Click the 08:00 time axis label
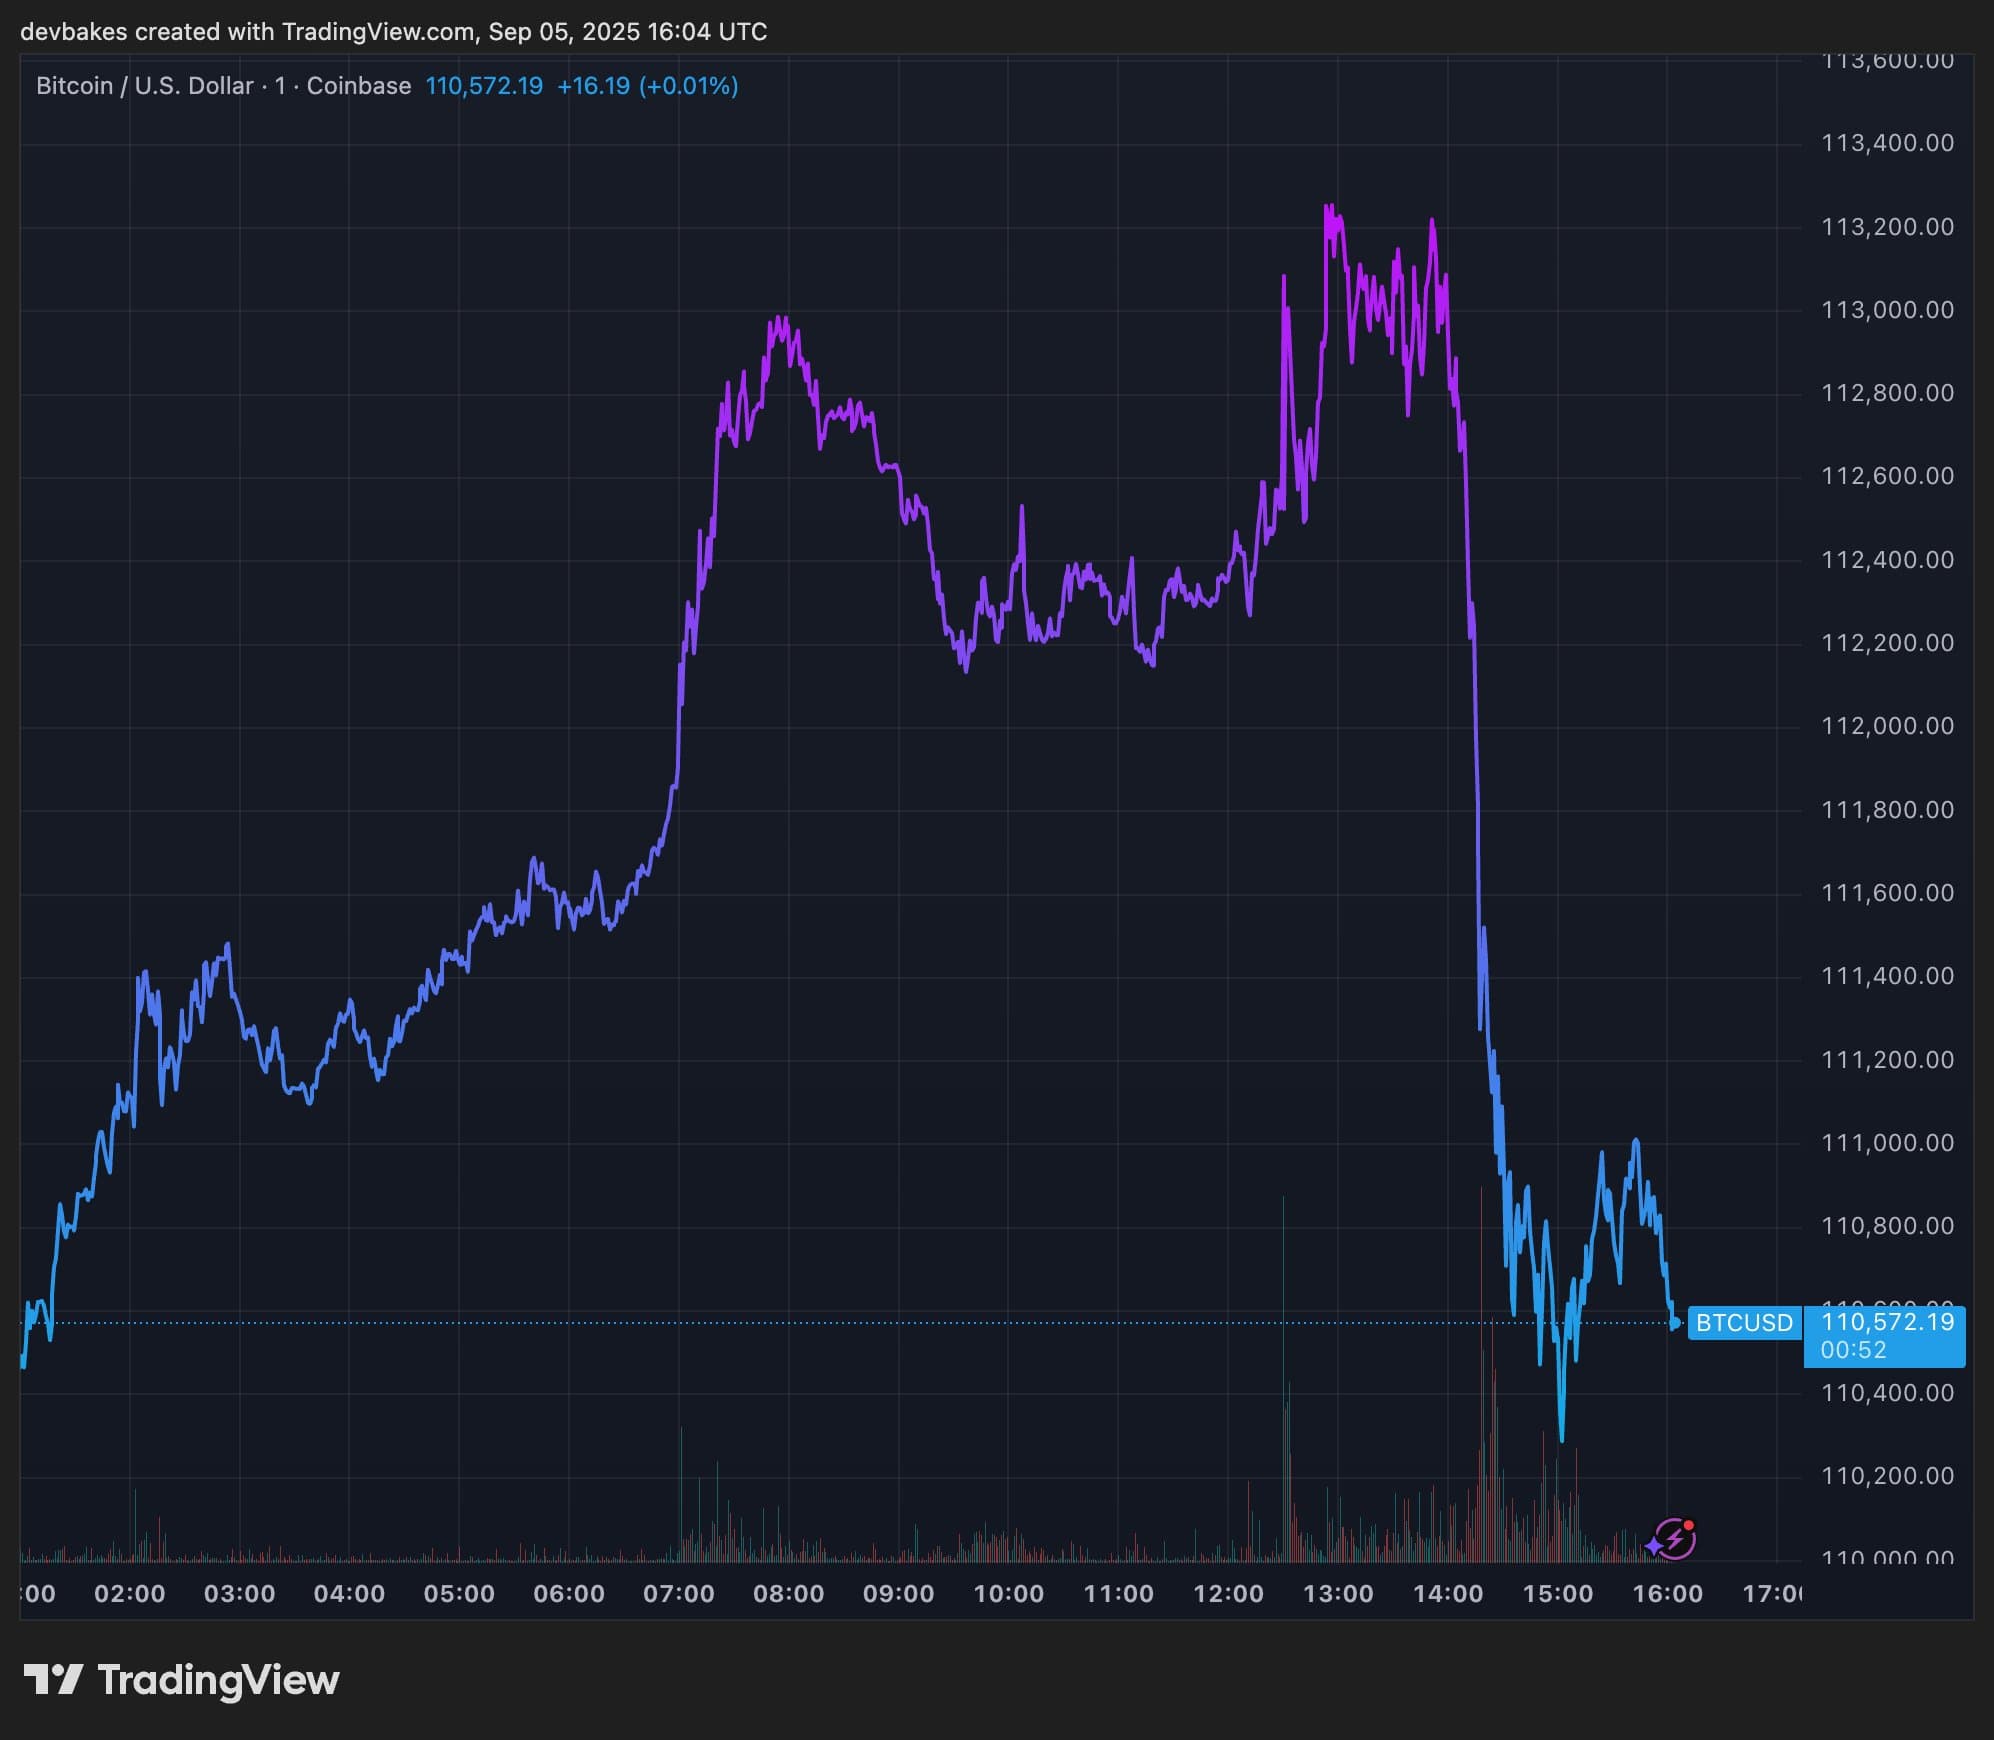1994x1740 pixels. pos(788,1594)
